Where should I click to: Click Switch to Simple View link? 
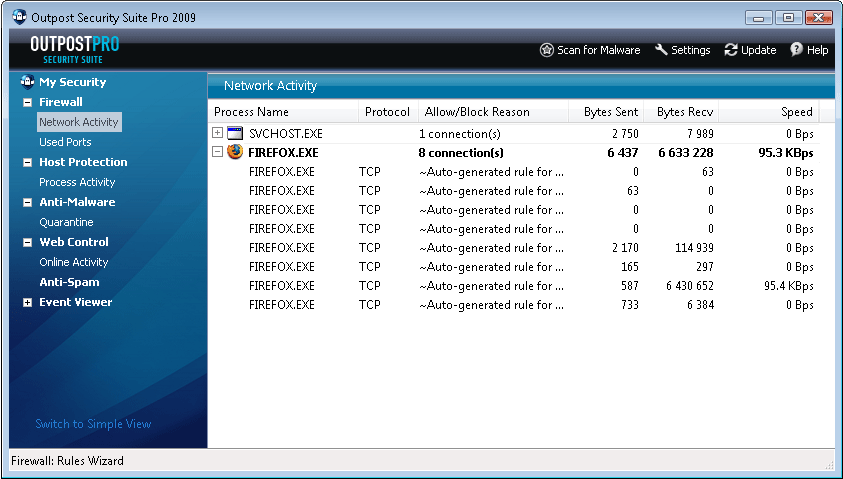pyautogui.click(x=93, y=424)
